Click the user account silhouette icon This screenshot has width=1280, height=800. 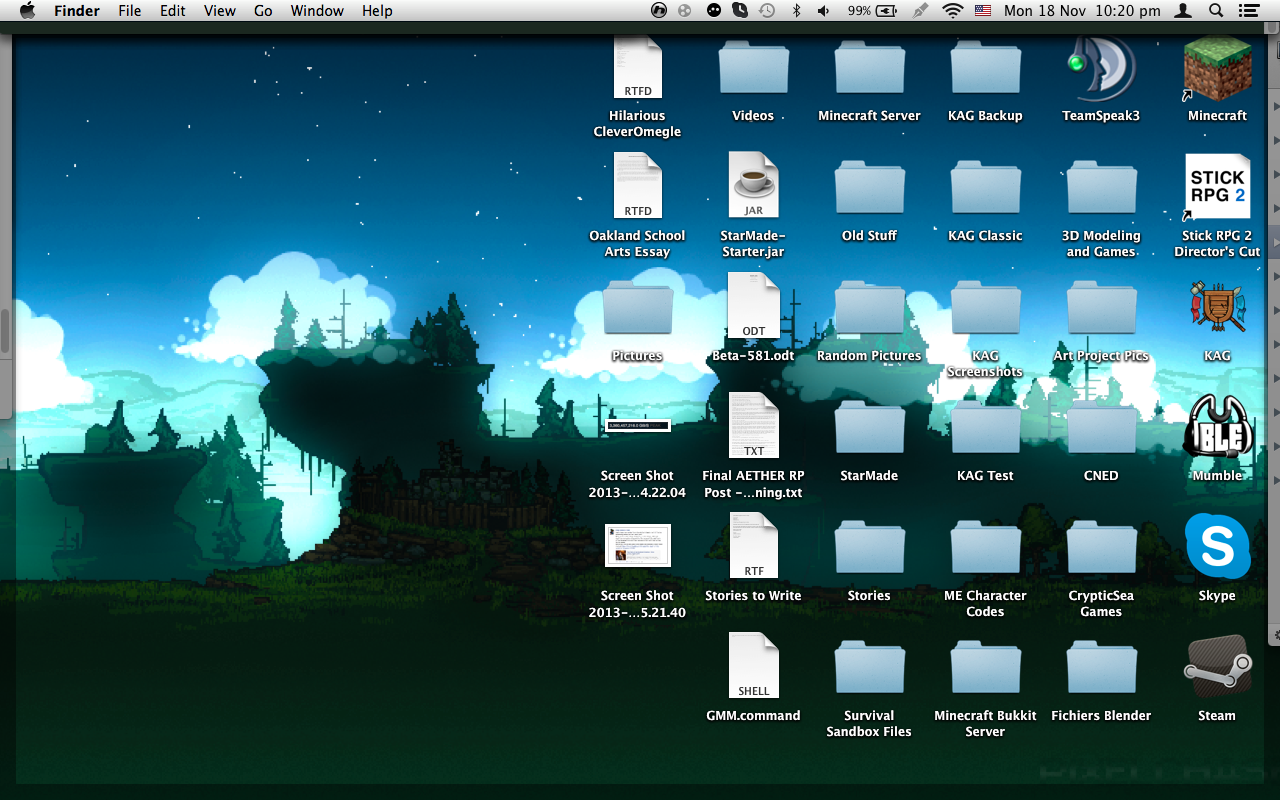point(1183,11)
